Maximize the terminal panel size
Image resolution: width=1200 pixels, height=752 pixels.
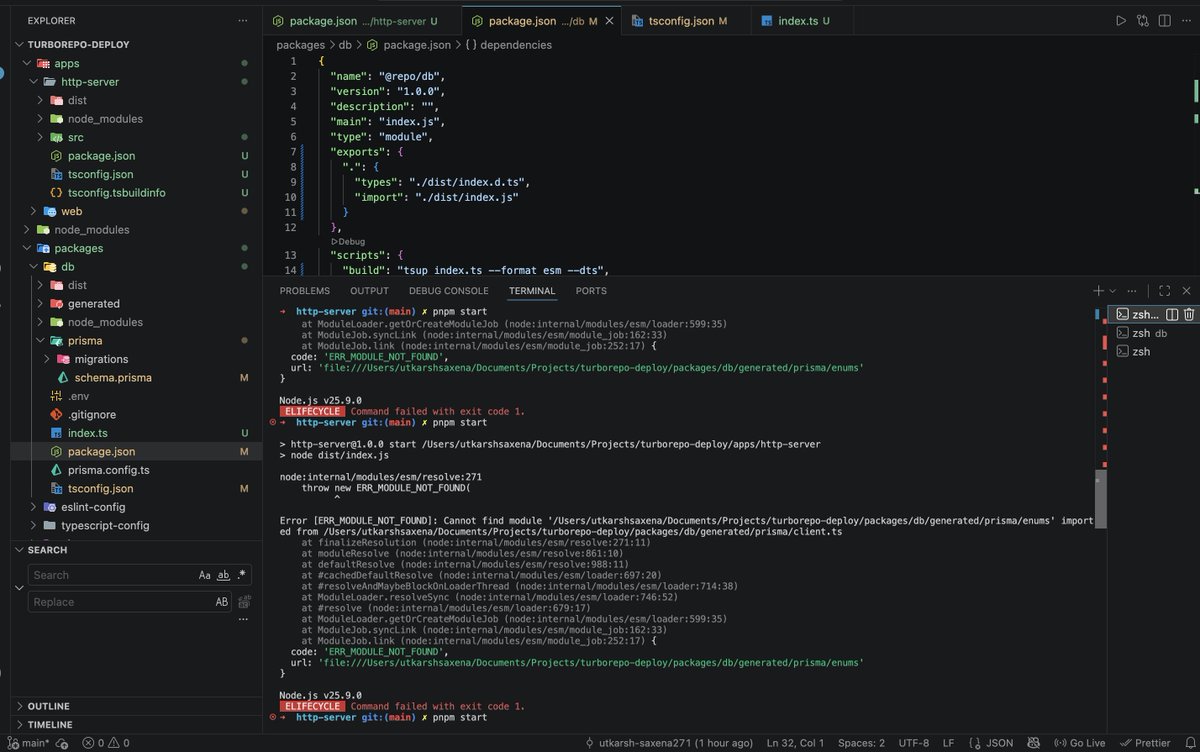(x=1166, y=290)
